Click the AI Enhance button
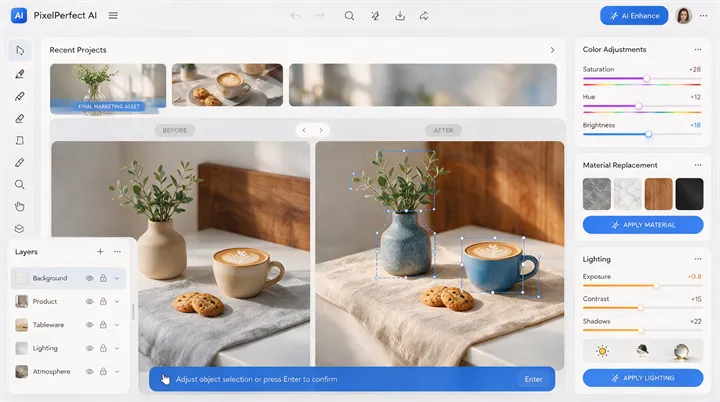Screen dimensions: 720x402 click(634, 16)
